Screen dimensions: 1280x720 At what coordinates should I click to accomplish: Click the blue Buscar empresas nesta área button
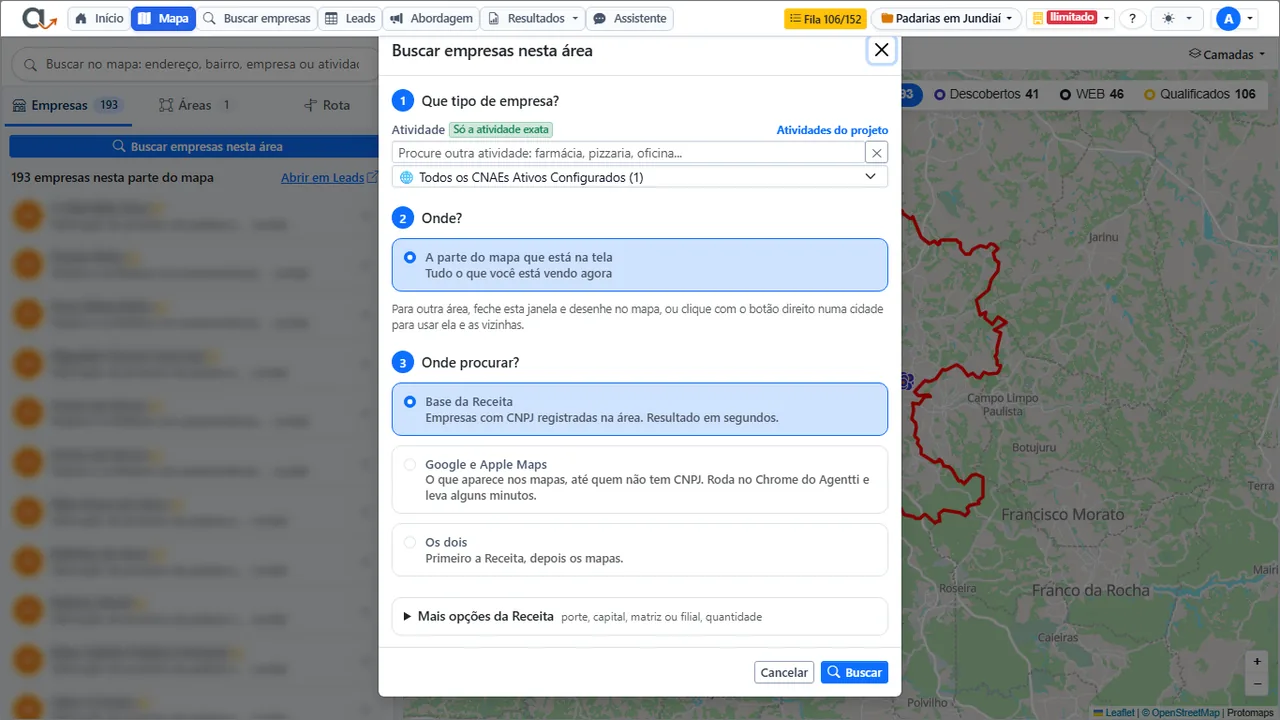(x=194, y=146)
